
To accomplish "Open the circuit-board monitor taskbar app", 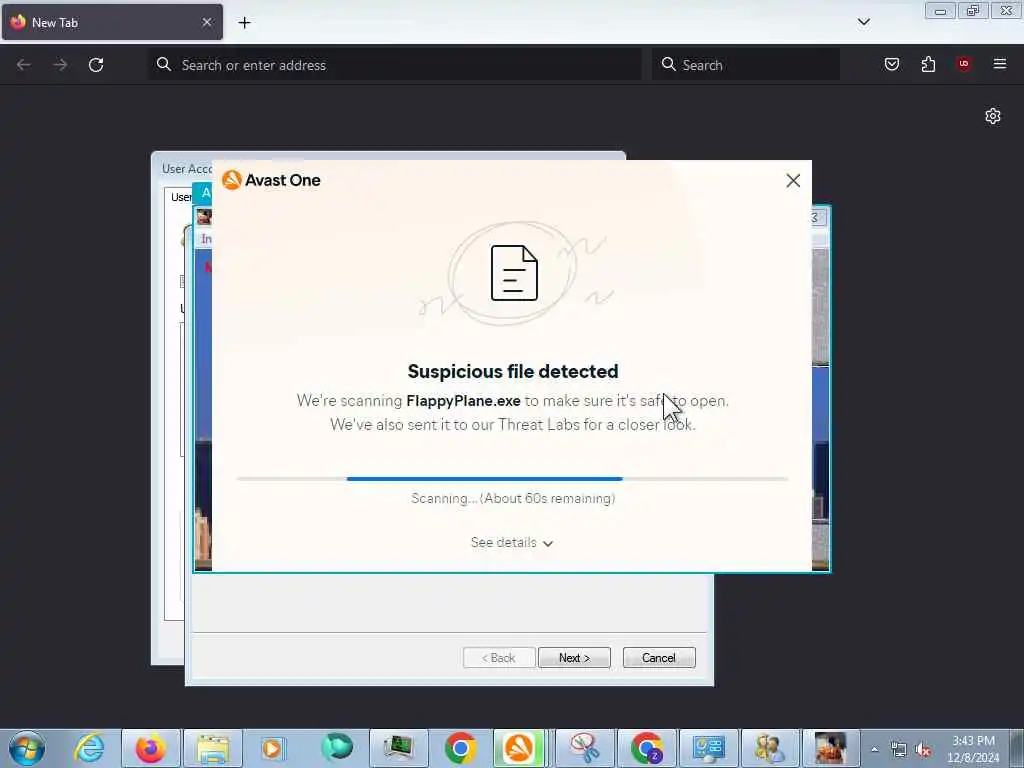I will (398, 748).
